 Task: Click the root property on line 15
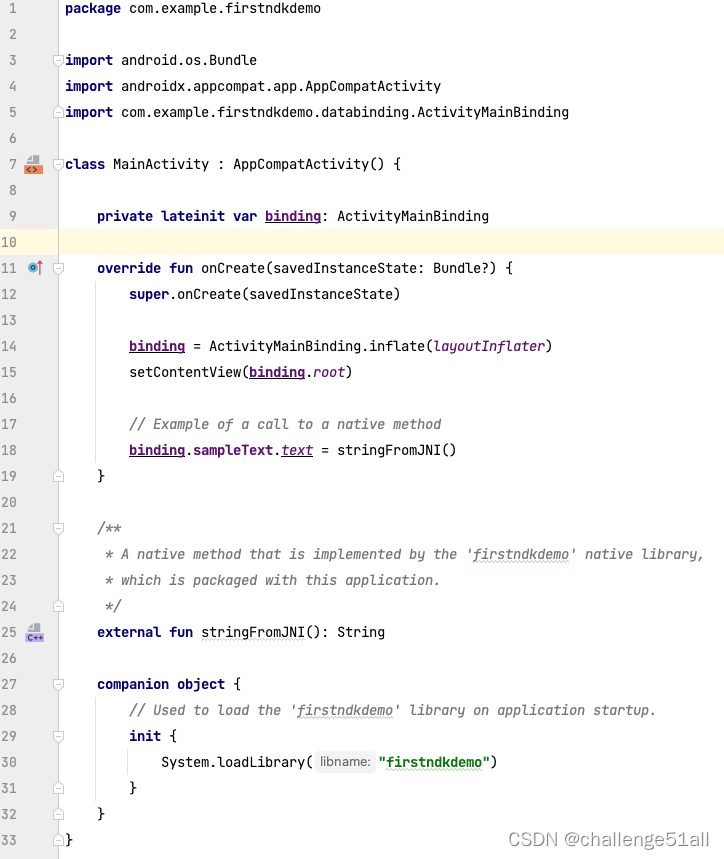point(329,372)
